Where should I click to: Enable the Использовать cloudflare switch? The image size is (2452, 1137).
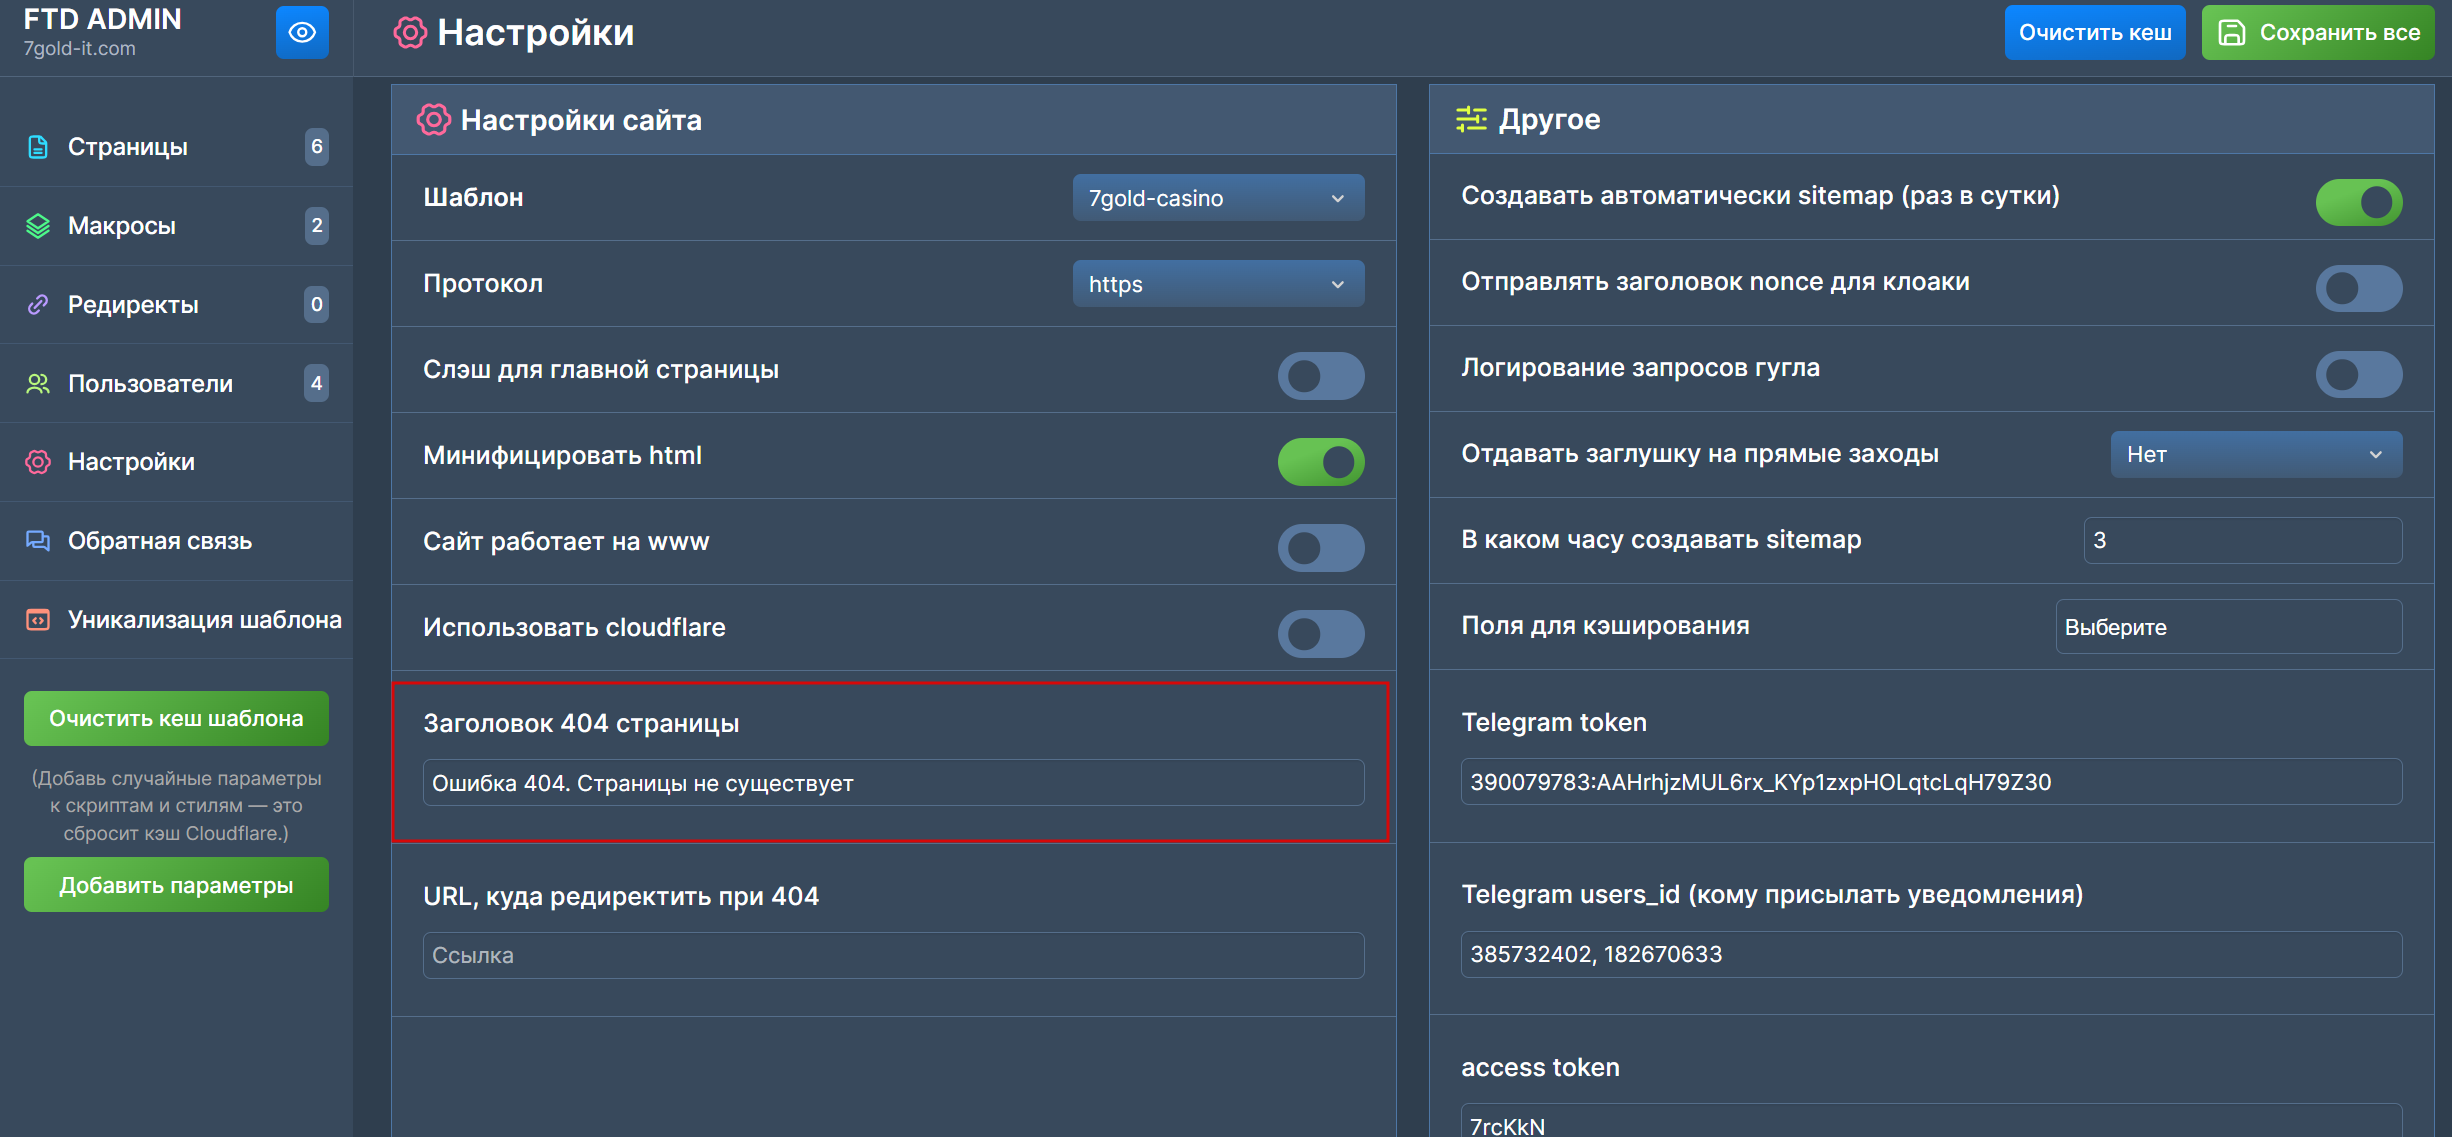coord(1320,634)
